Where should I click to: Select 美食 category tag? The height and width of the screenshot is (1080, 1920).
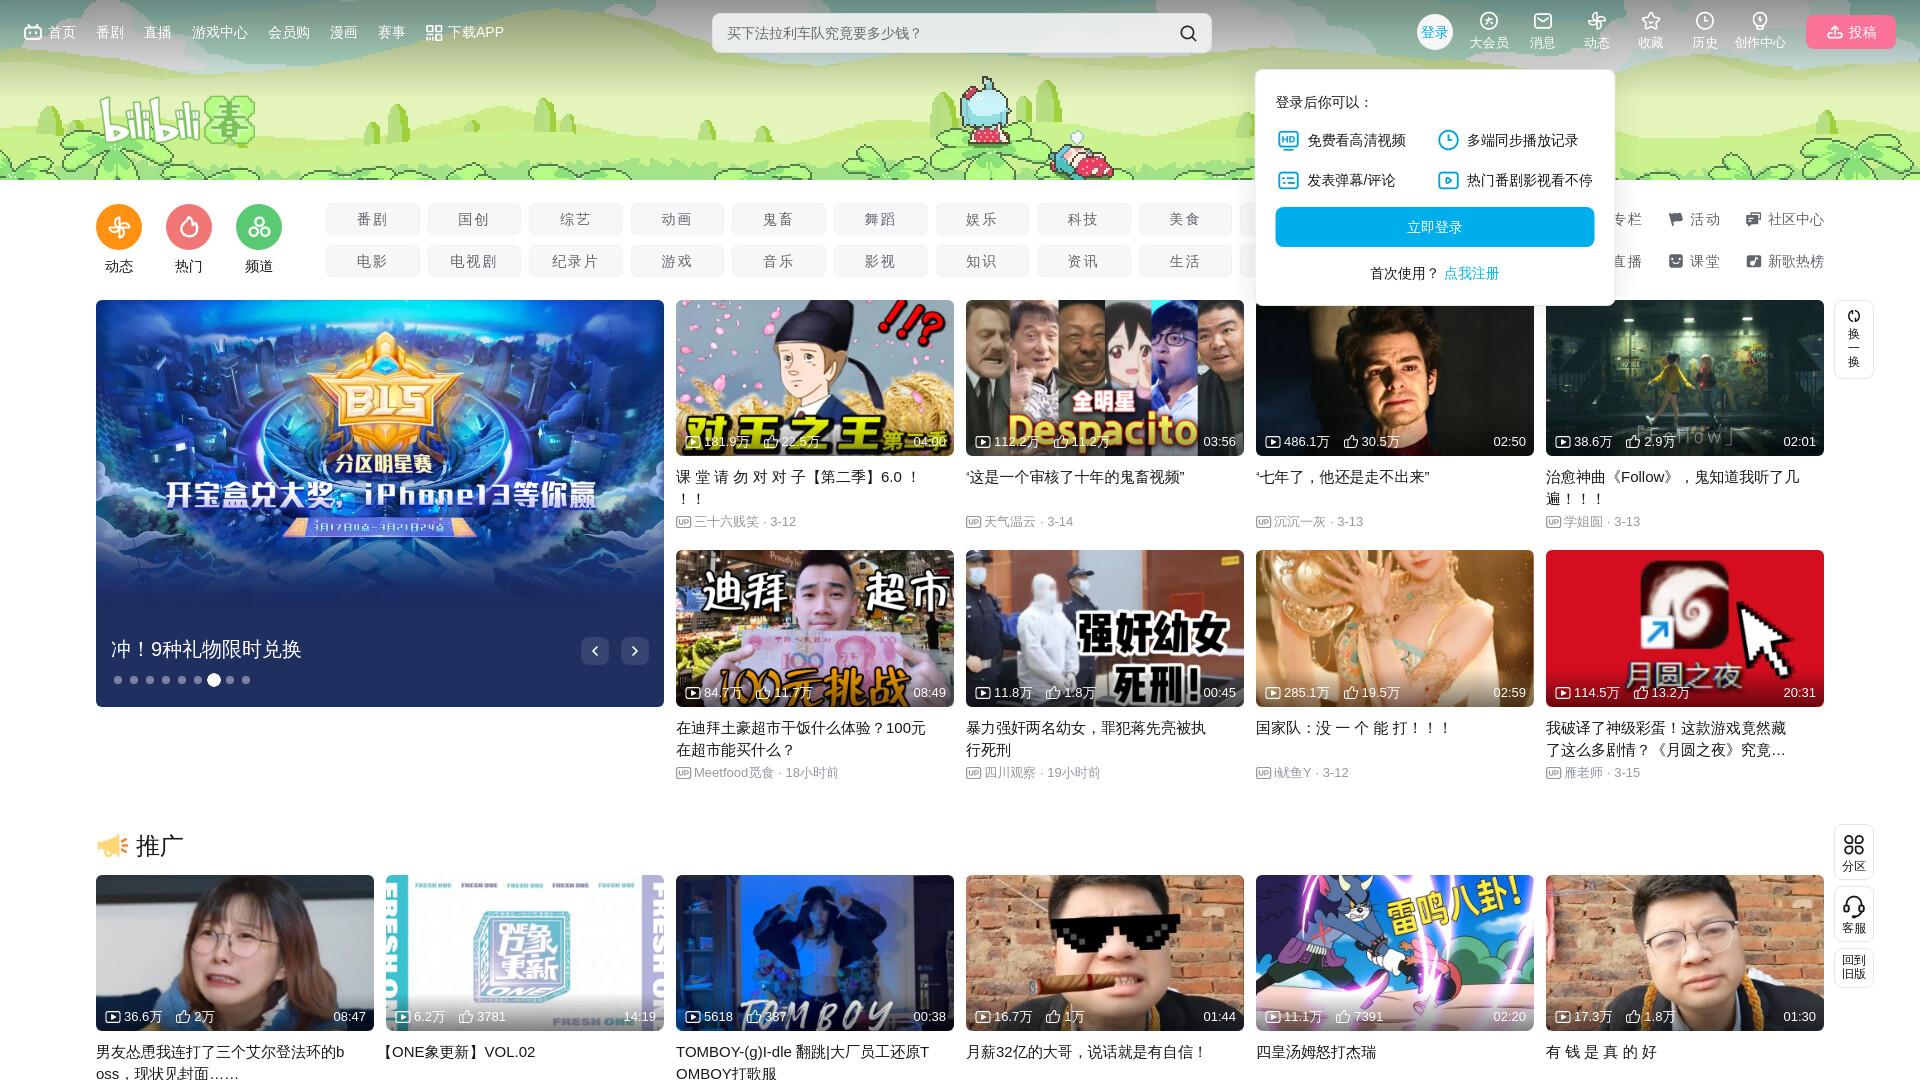click(1185, 219)
